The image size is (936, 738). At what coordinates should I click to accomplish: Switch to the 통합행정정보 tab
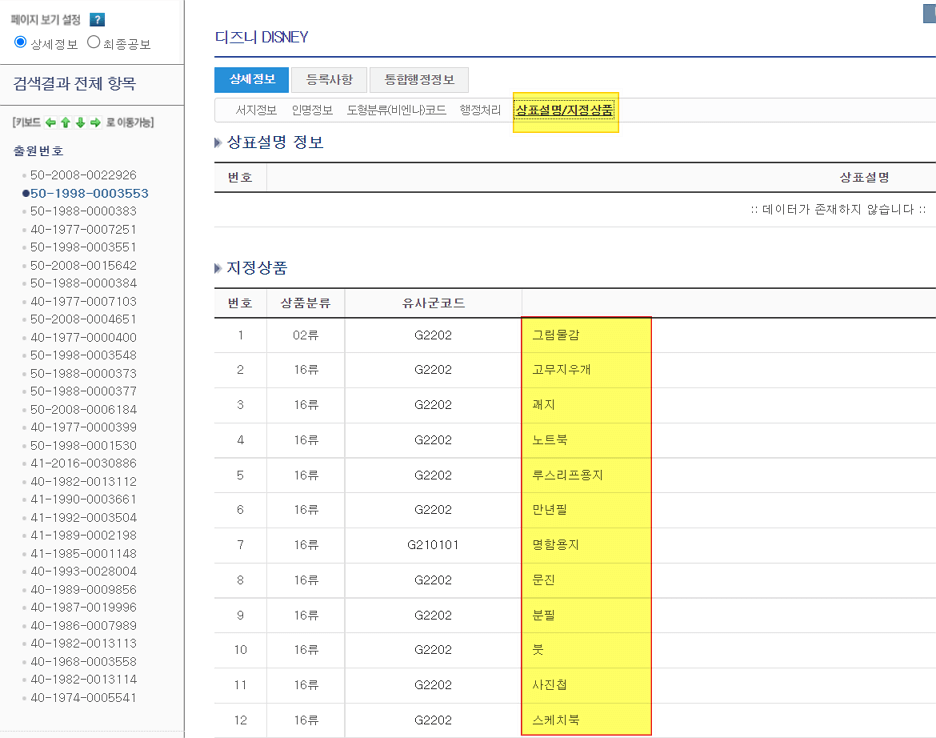tap(419, 79)
